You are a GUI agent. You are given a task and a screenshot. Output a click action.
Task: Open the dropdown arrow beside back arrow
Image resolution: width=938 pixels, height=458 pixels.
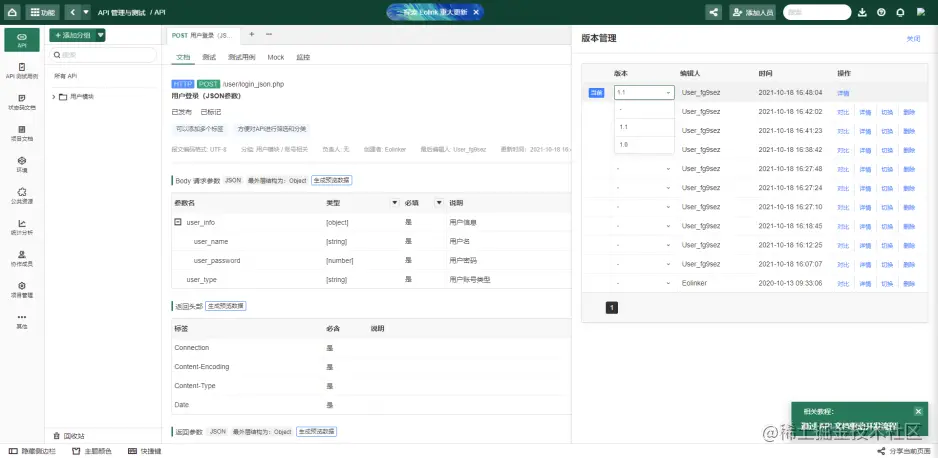coord(86,12)
